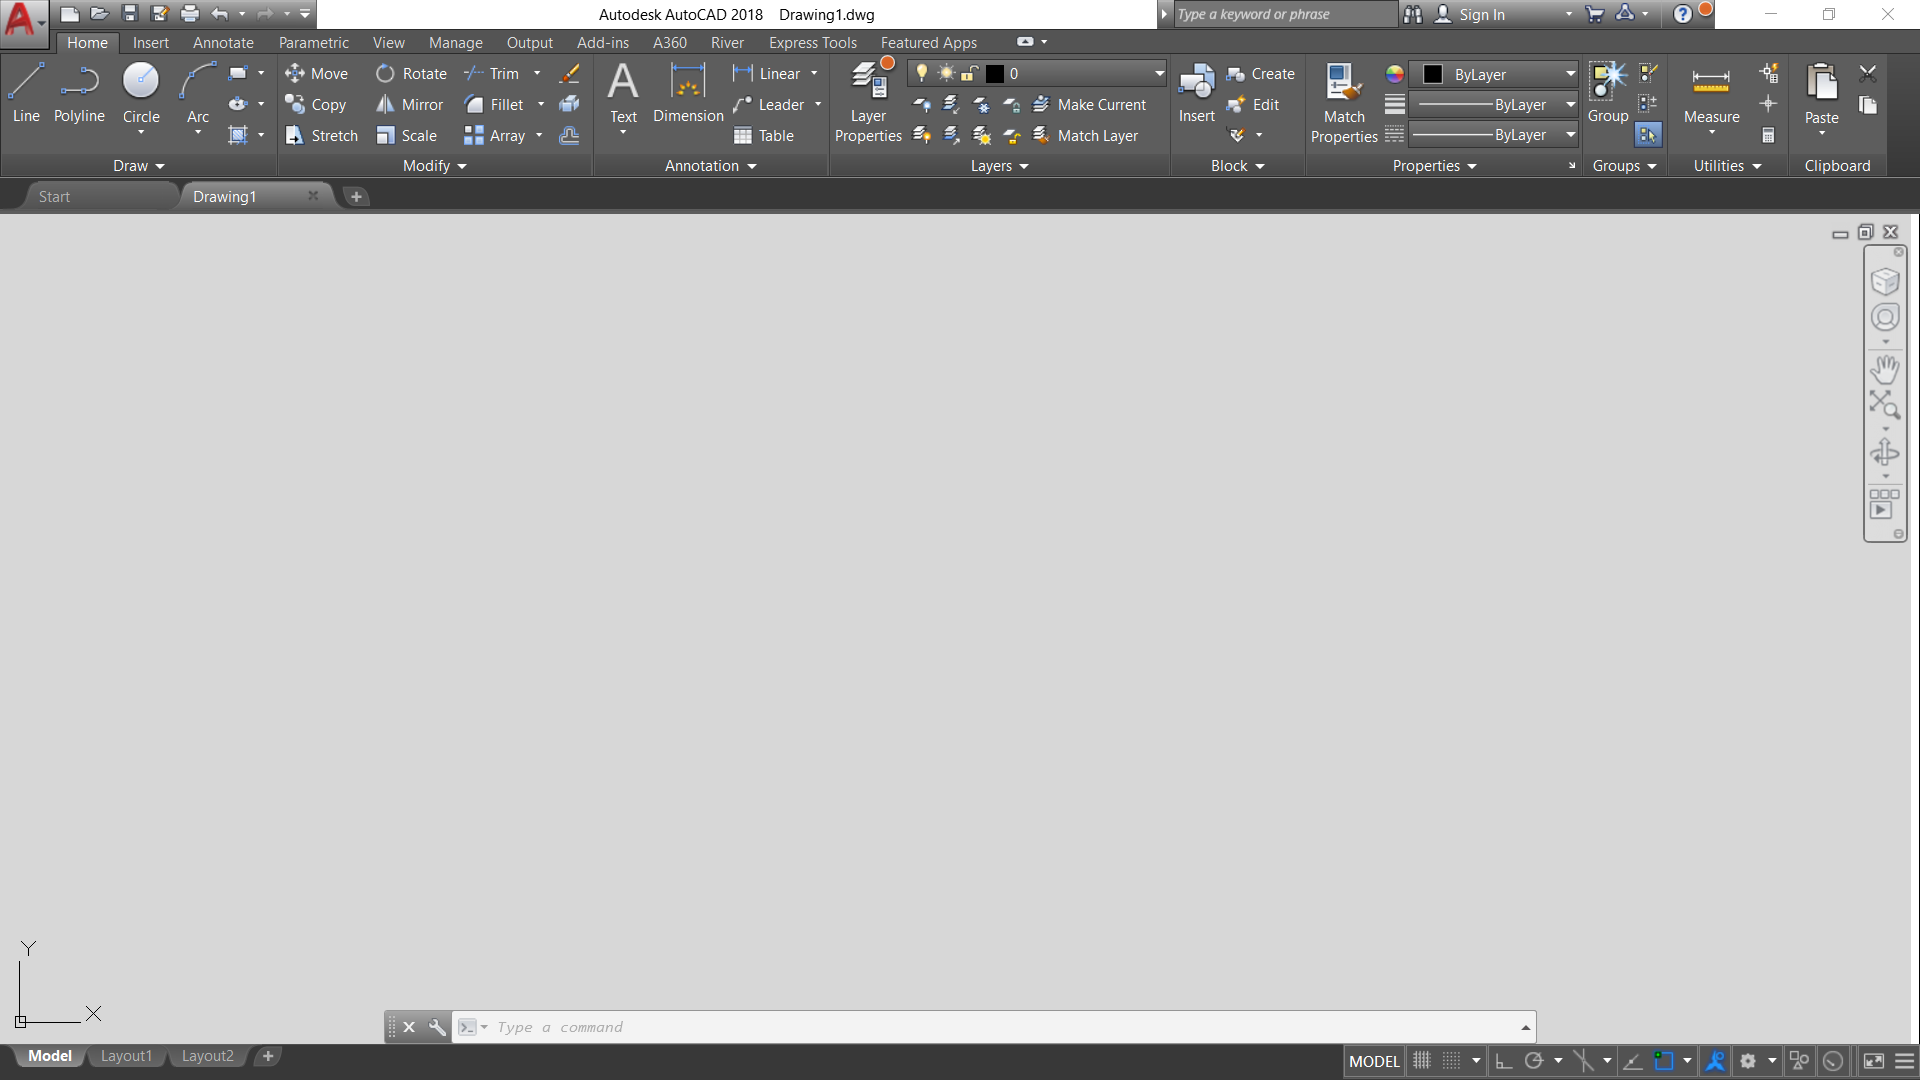Click Sign In

(1481, 14)
